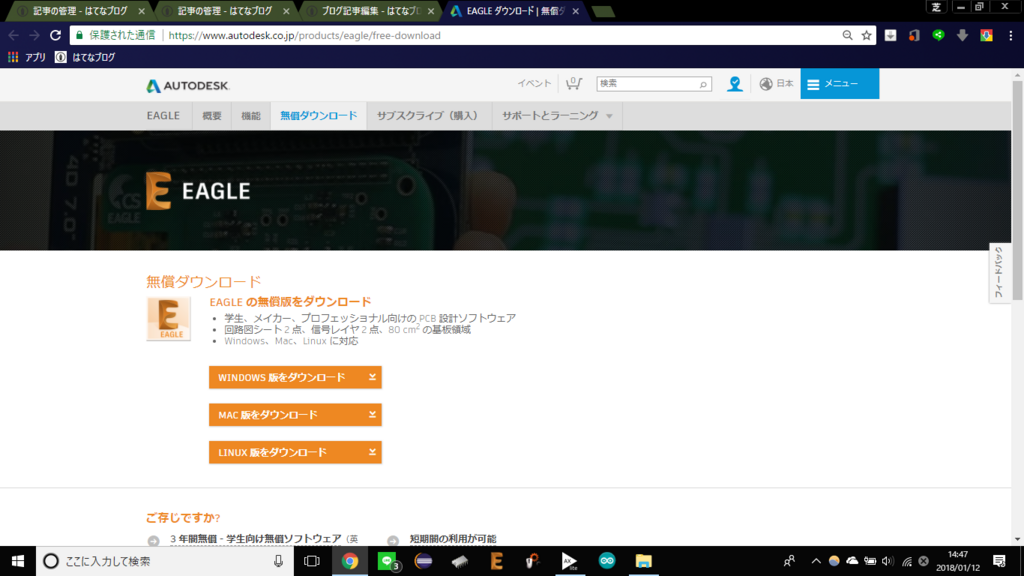1024x576 pixels.
Task: Click the search magnifier in site search
Action: click(x=703, y=84)
